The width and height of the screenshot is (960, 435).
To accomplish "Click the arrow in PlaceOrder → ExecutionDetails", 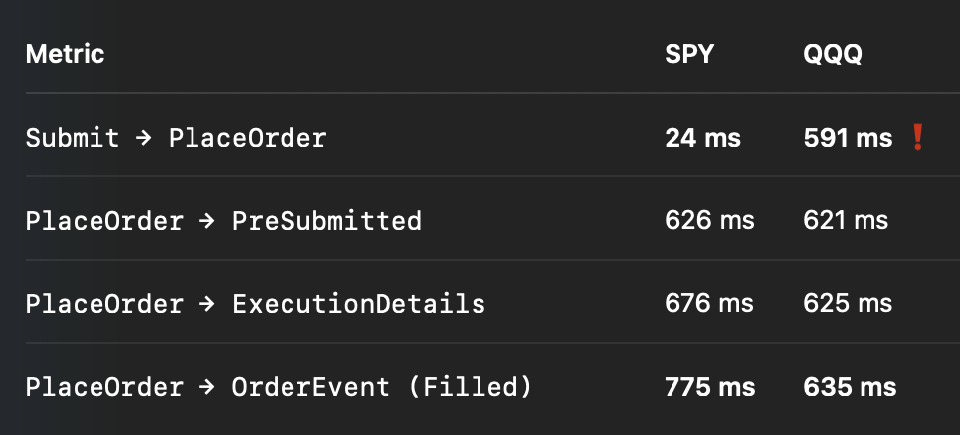I will 207,304.
